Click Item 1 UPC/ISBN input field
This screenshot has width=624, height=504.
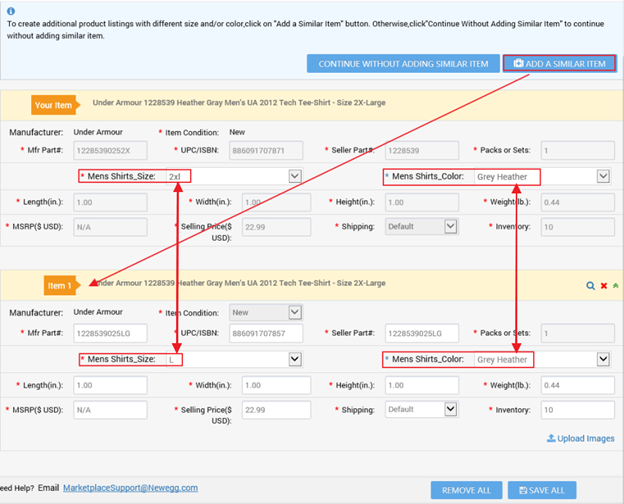(266, 333)
